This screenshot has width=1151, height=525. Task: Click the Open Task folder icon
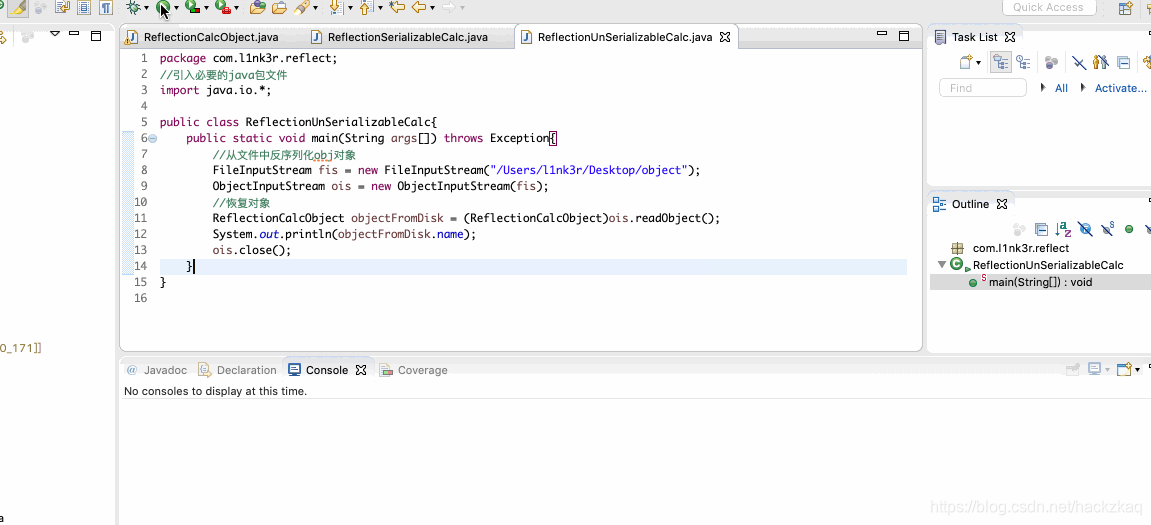click(279, 7)
